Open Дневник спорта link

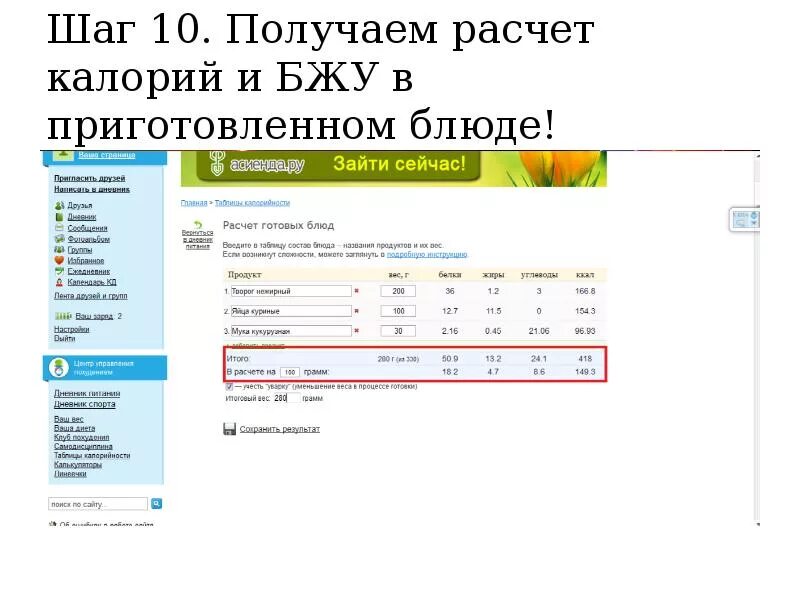tap(85, 404)
